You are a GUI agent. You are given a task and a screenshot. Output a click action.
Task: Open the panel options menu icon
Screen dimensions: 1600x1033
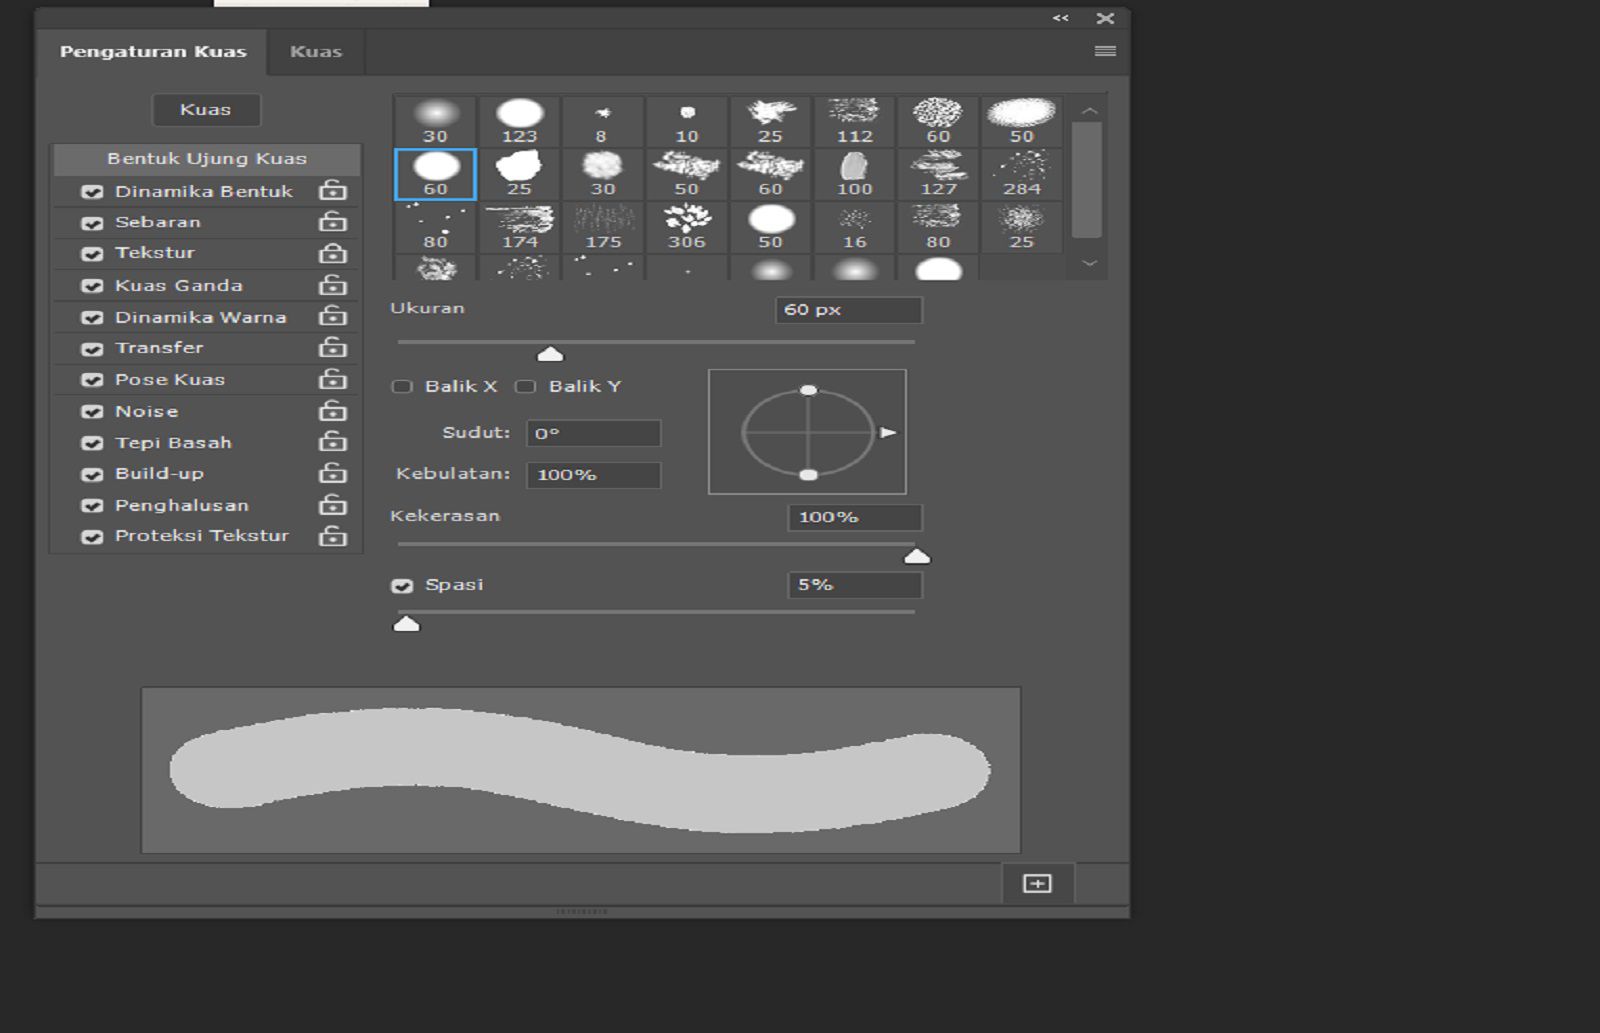tap(1105, 51)
